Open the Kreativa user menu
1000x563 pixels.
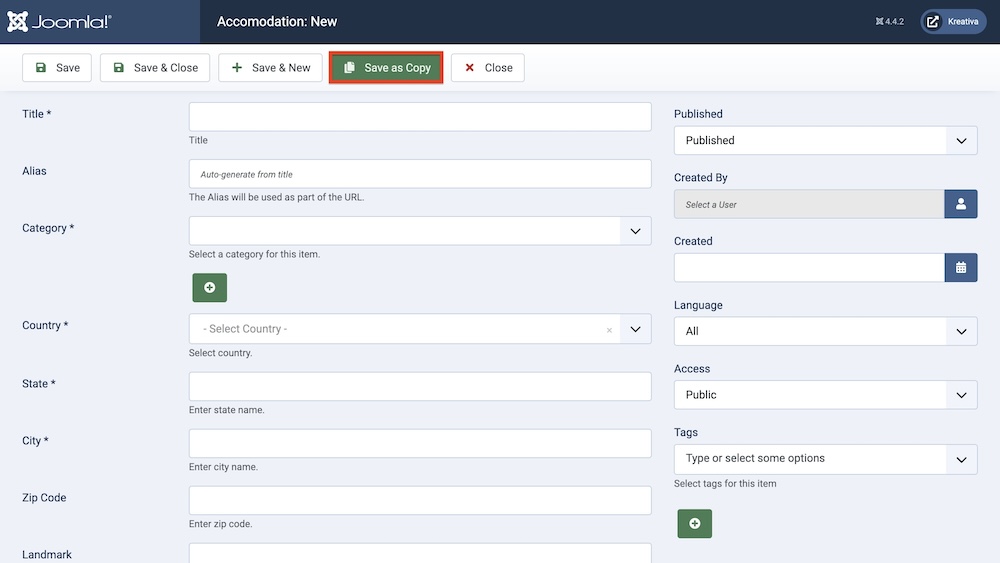point(953,21)
